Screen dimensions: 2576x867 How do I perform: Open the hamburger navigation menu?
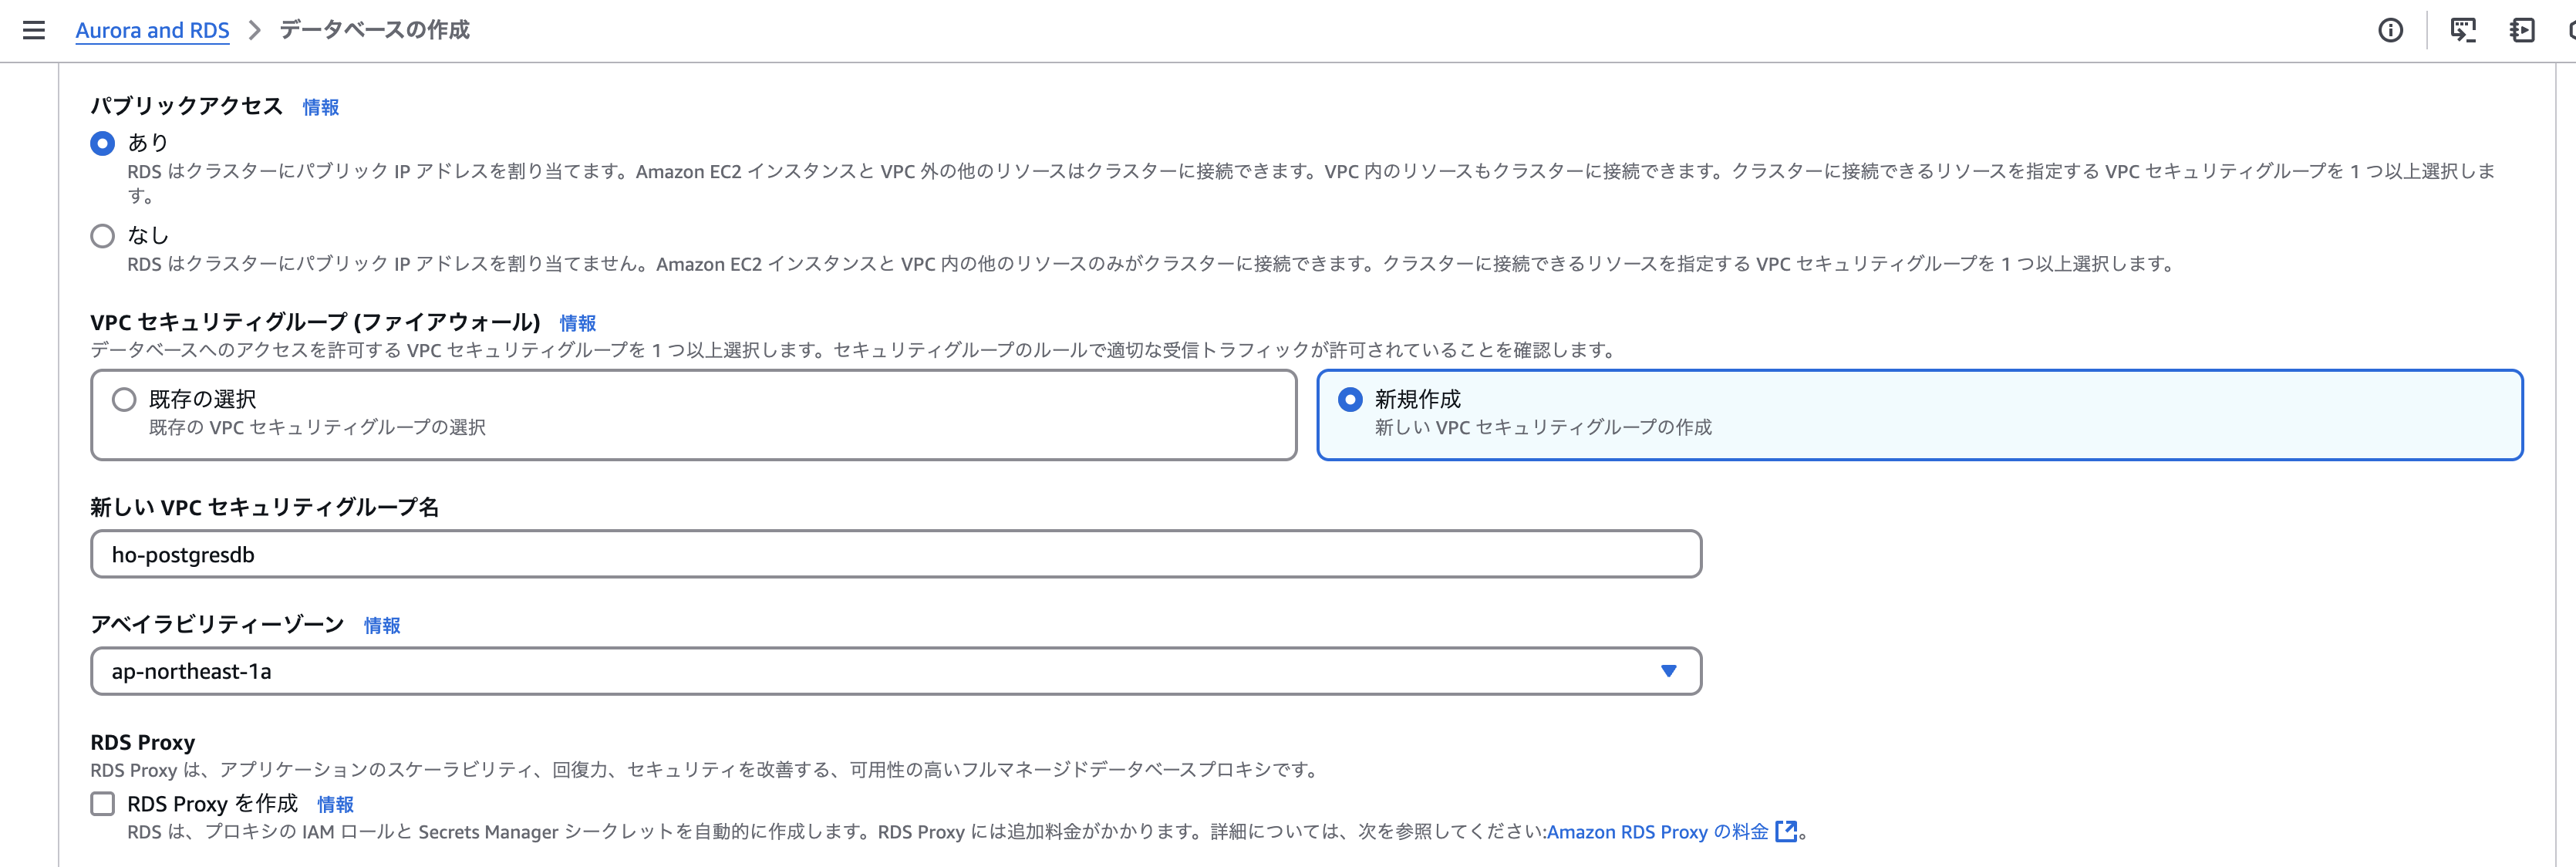pos(34,30)
